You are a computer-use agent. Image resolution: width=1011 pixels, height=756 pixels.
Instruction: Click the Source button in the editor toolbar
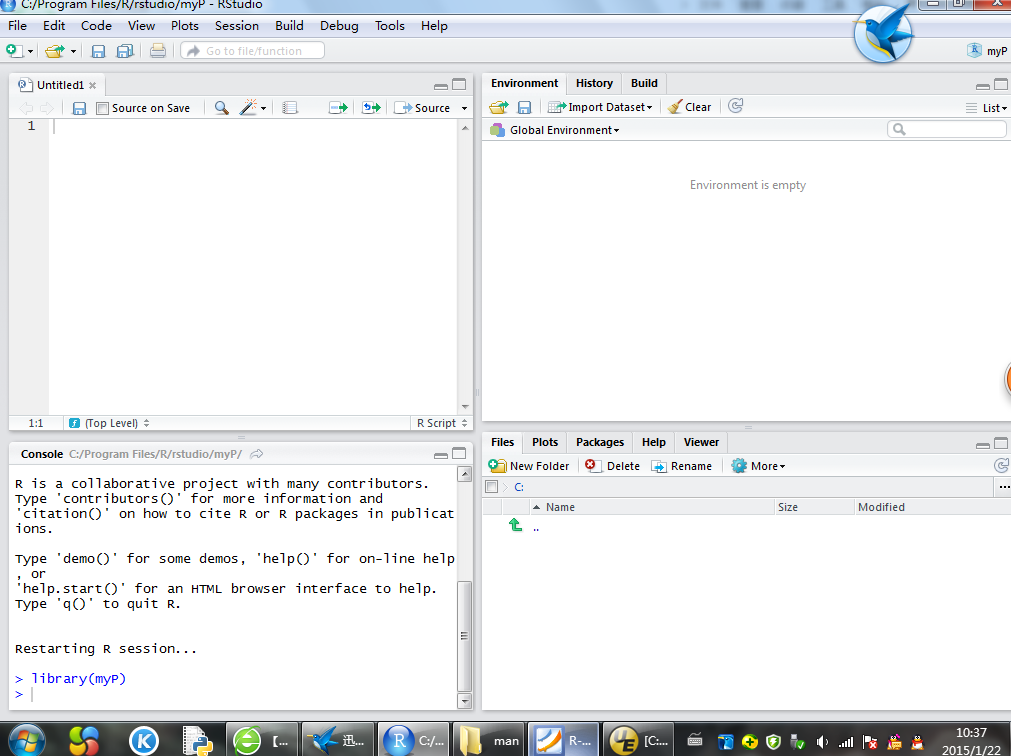tap(422, 108)
